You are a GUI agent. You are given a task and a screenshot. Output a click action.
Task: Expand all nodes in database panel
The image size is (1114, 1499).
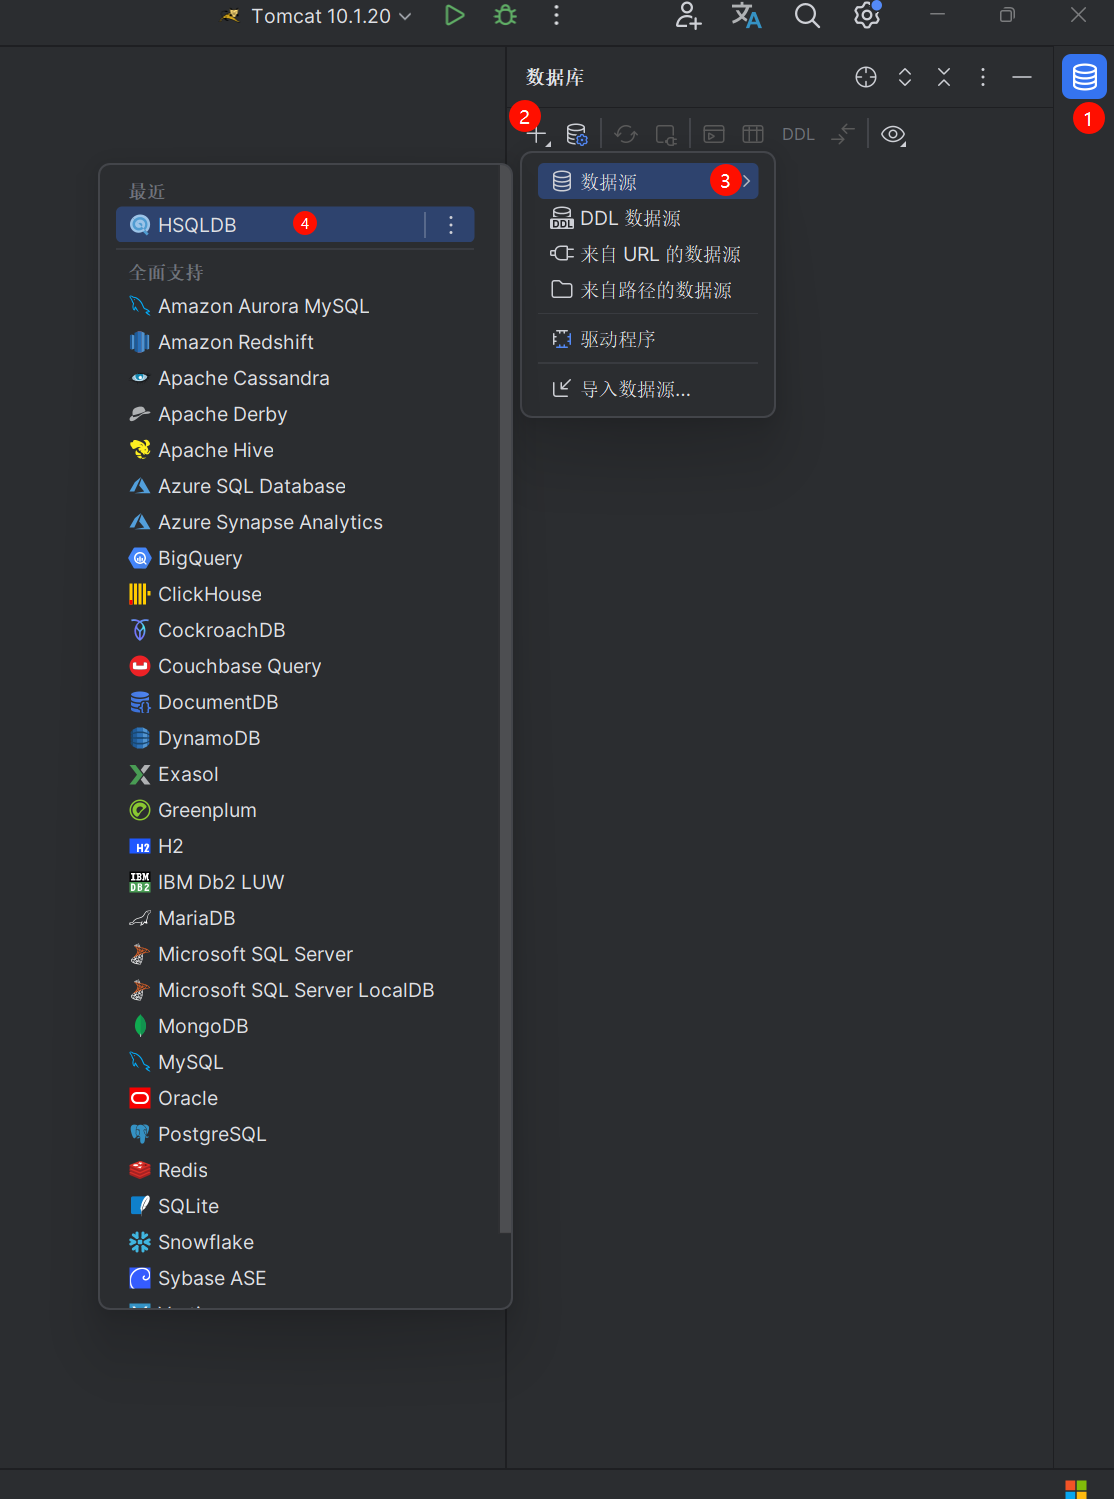pyautogui.click(x=905, y=77)
